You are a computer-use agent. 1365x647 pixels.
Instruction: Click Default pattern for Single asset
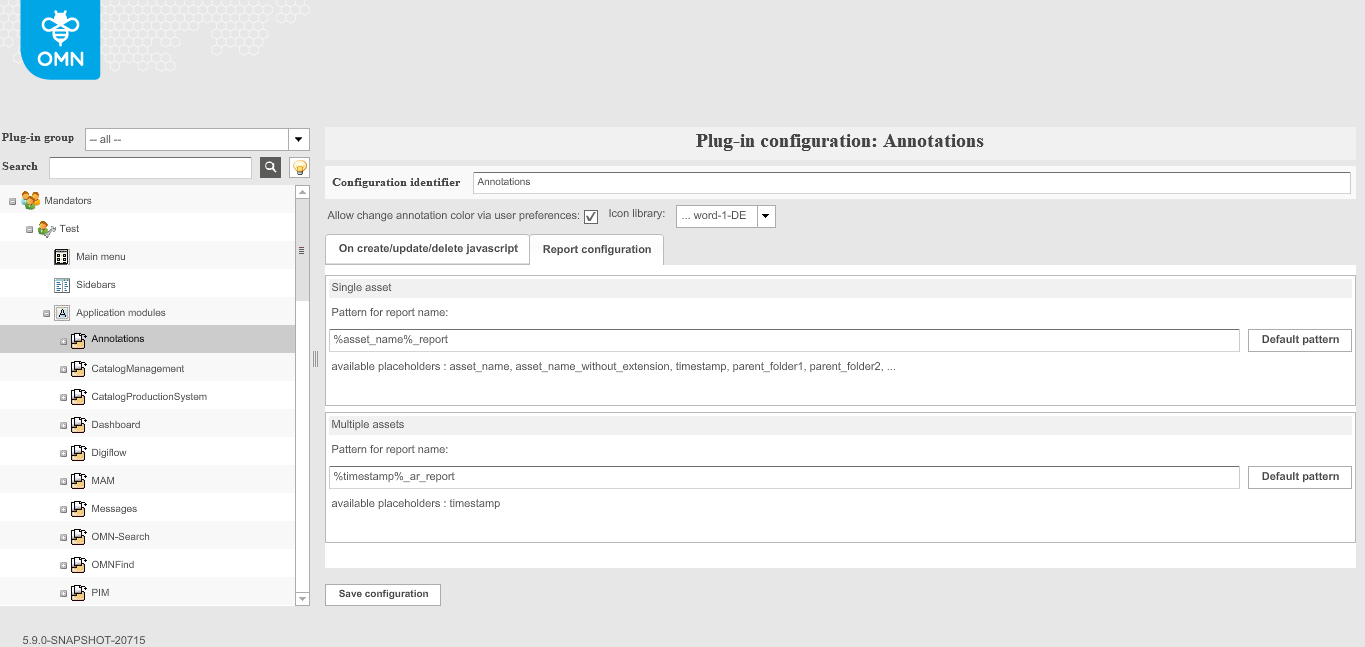pyautogui.click(x=1299, y=340)
